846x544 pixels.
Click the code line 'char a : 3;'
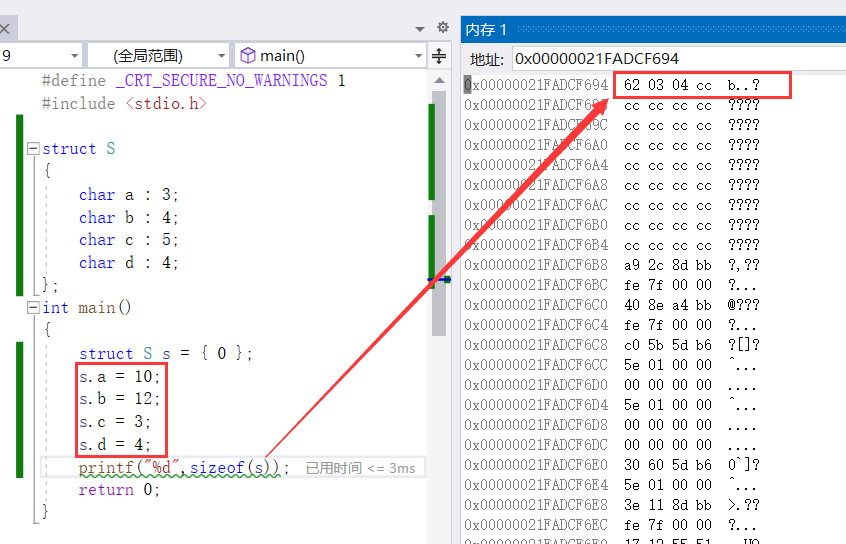point(128,194)
